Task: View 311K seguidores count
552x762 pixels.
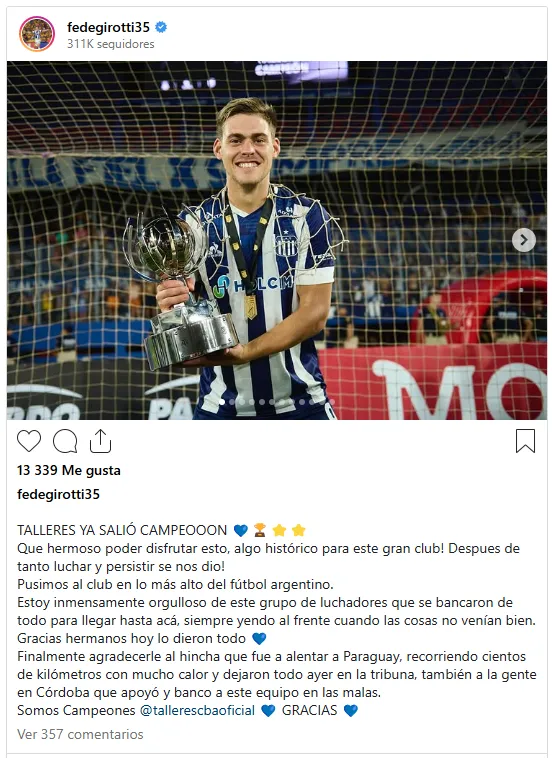Action: point(111,44)
